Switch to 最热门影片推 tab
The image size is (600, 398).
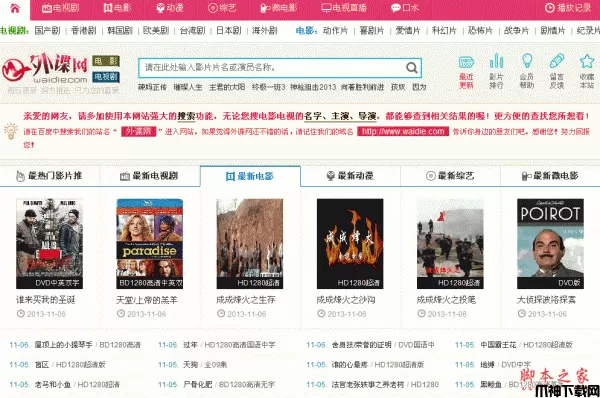point(49,176)
